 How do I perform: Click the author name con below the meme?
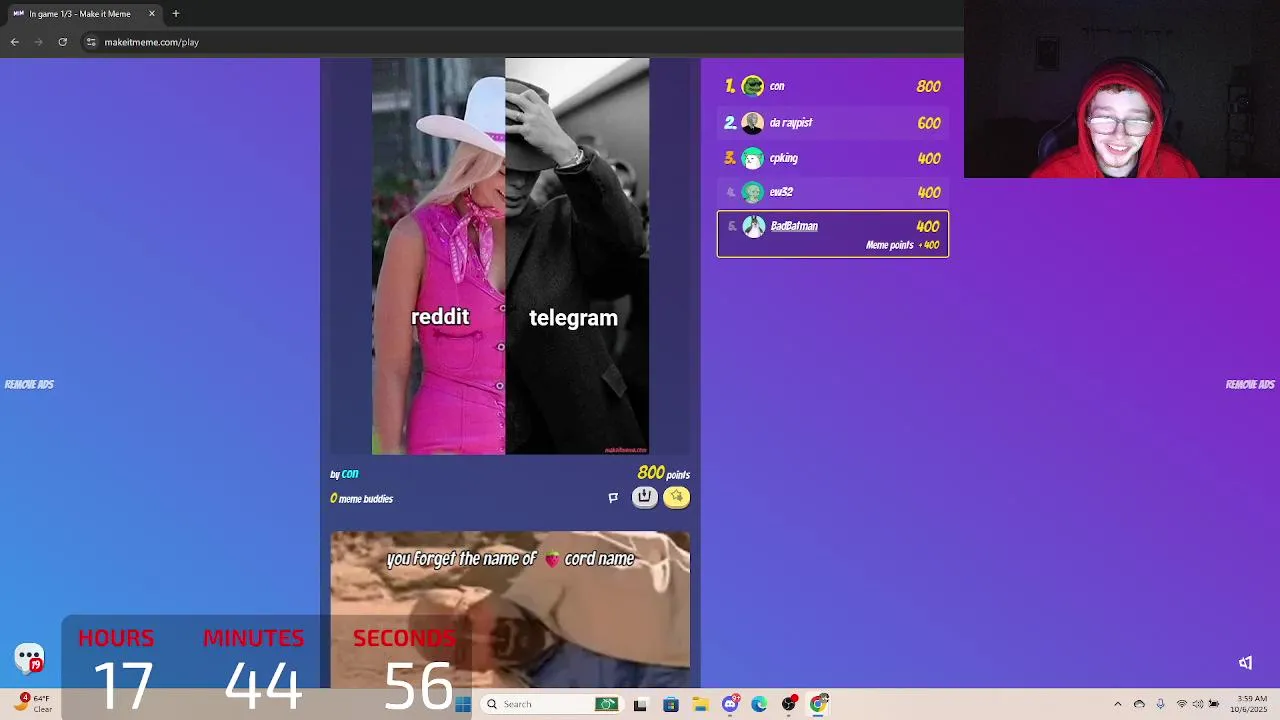350,474
